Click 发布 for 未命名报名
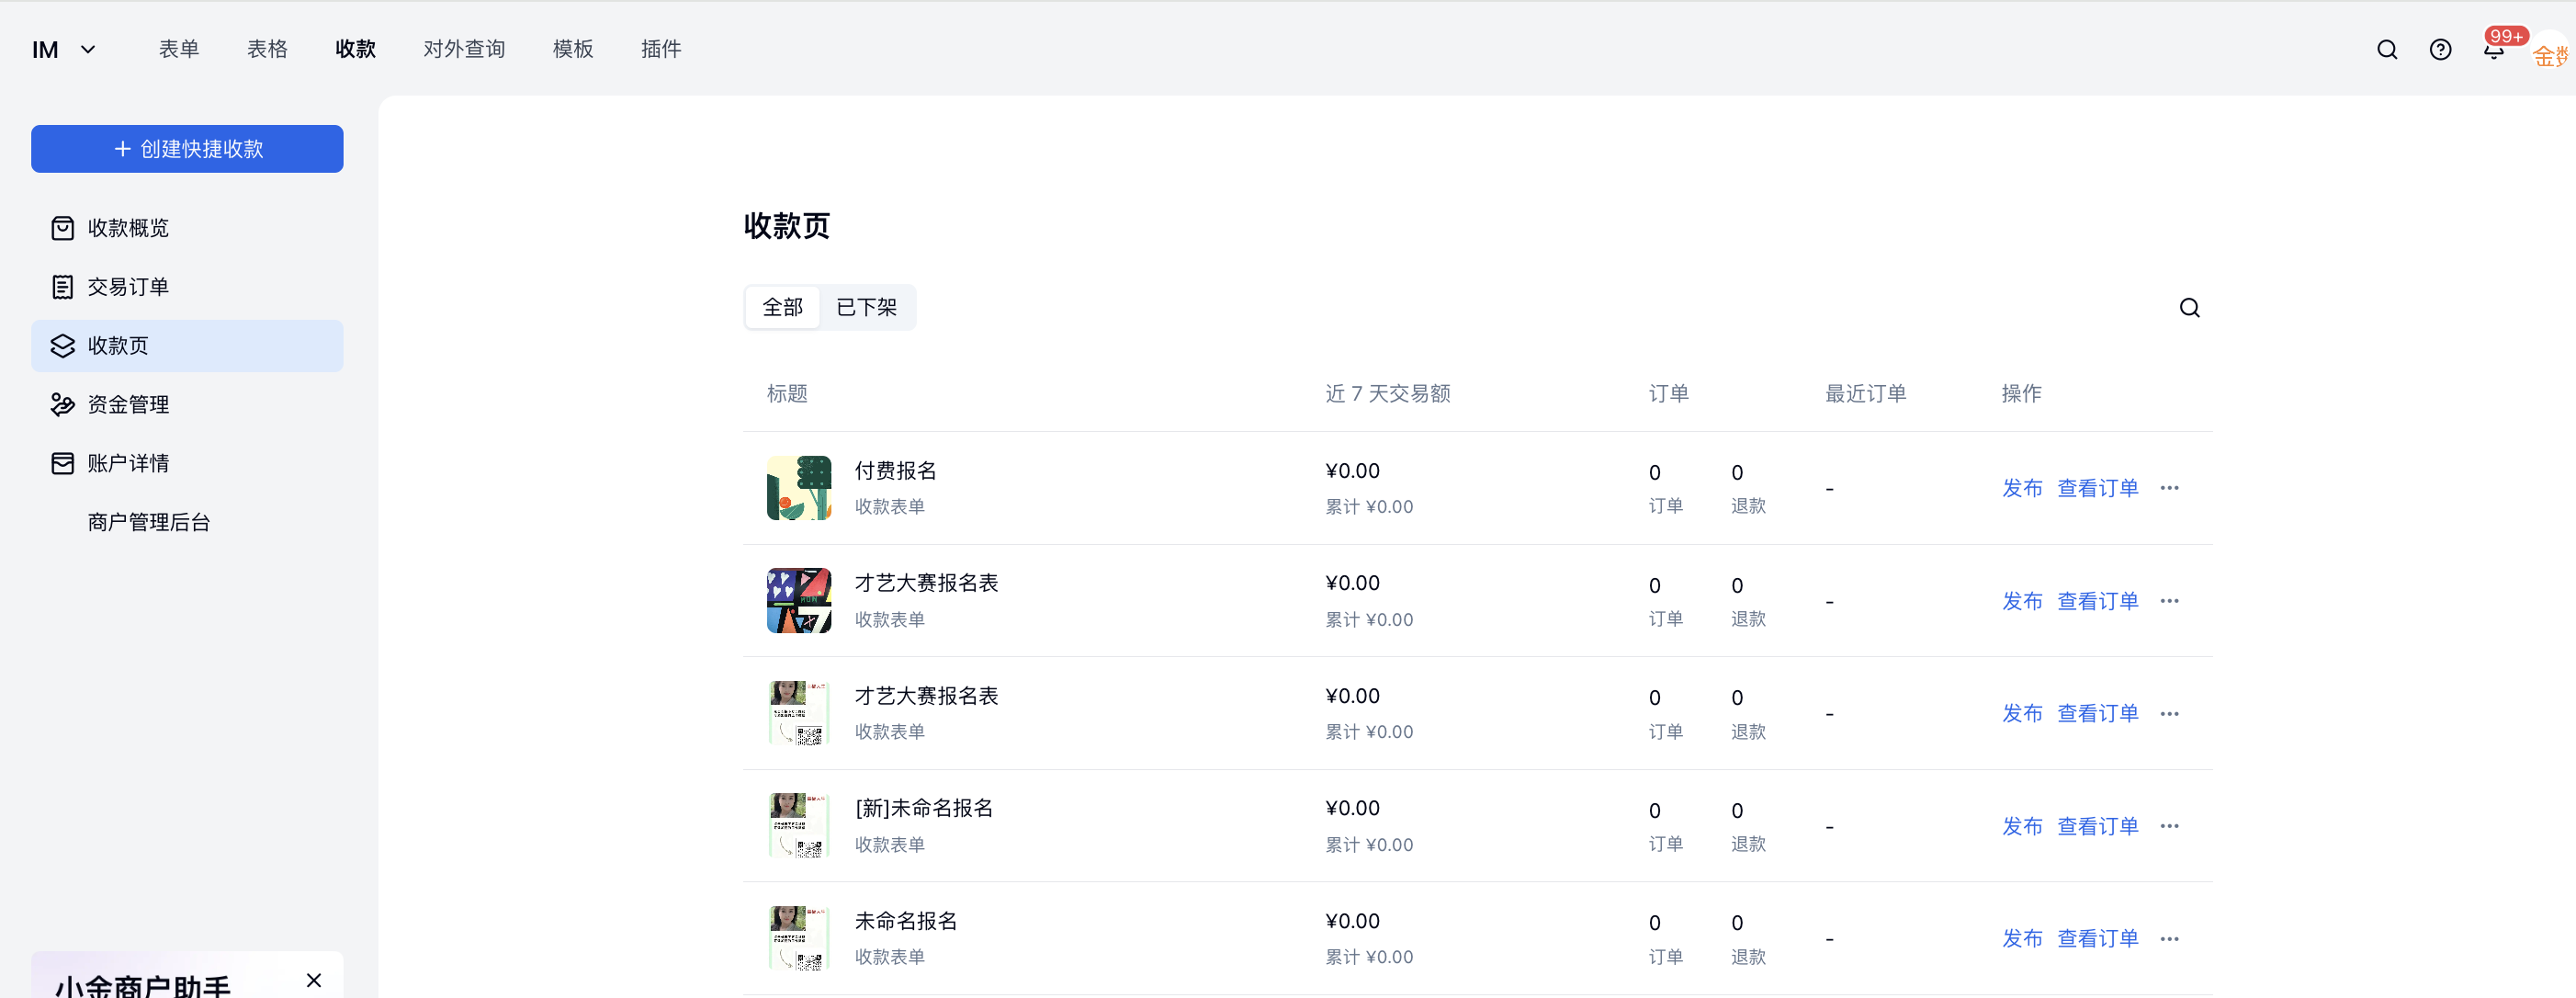The image size is (2576, 998). 2022,939
